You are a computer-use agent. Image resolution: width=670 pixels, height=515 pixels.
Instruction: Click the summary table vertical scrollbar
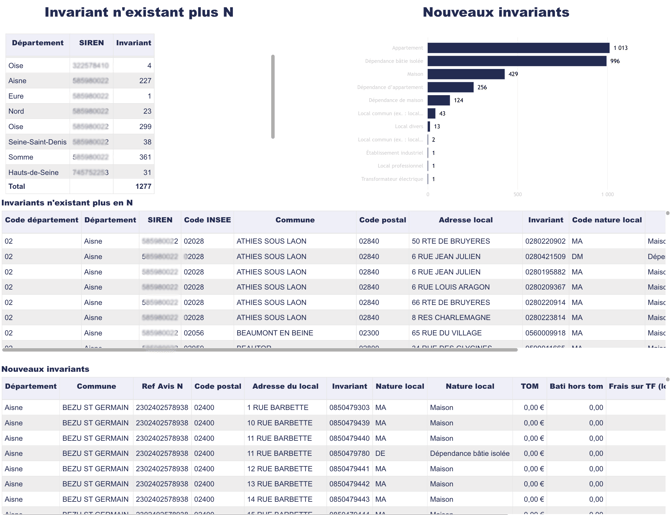click(273, 96)
